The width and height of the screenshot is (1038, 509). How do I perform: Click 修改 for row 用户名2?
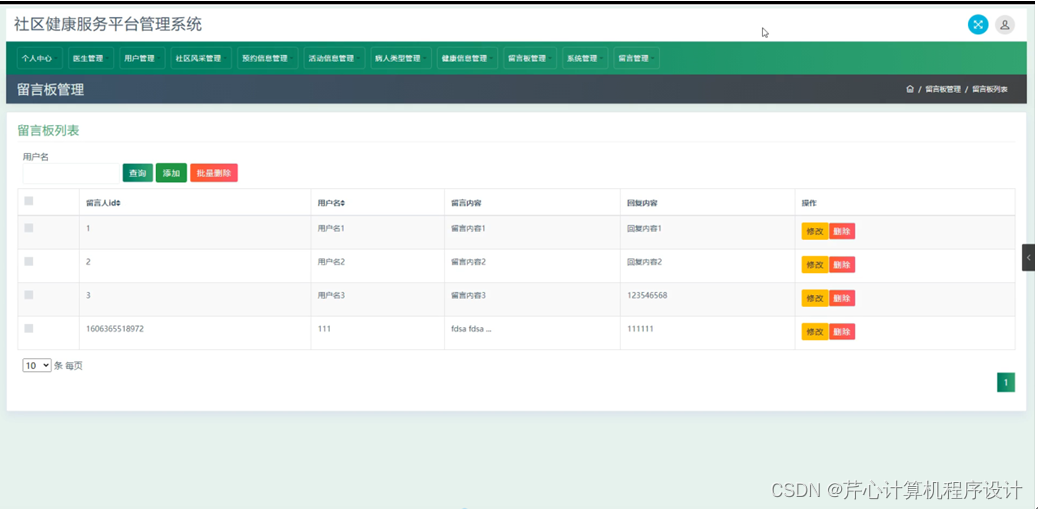(x=815, y=265)
